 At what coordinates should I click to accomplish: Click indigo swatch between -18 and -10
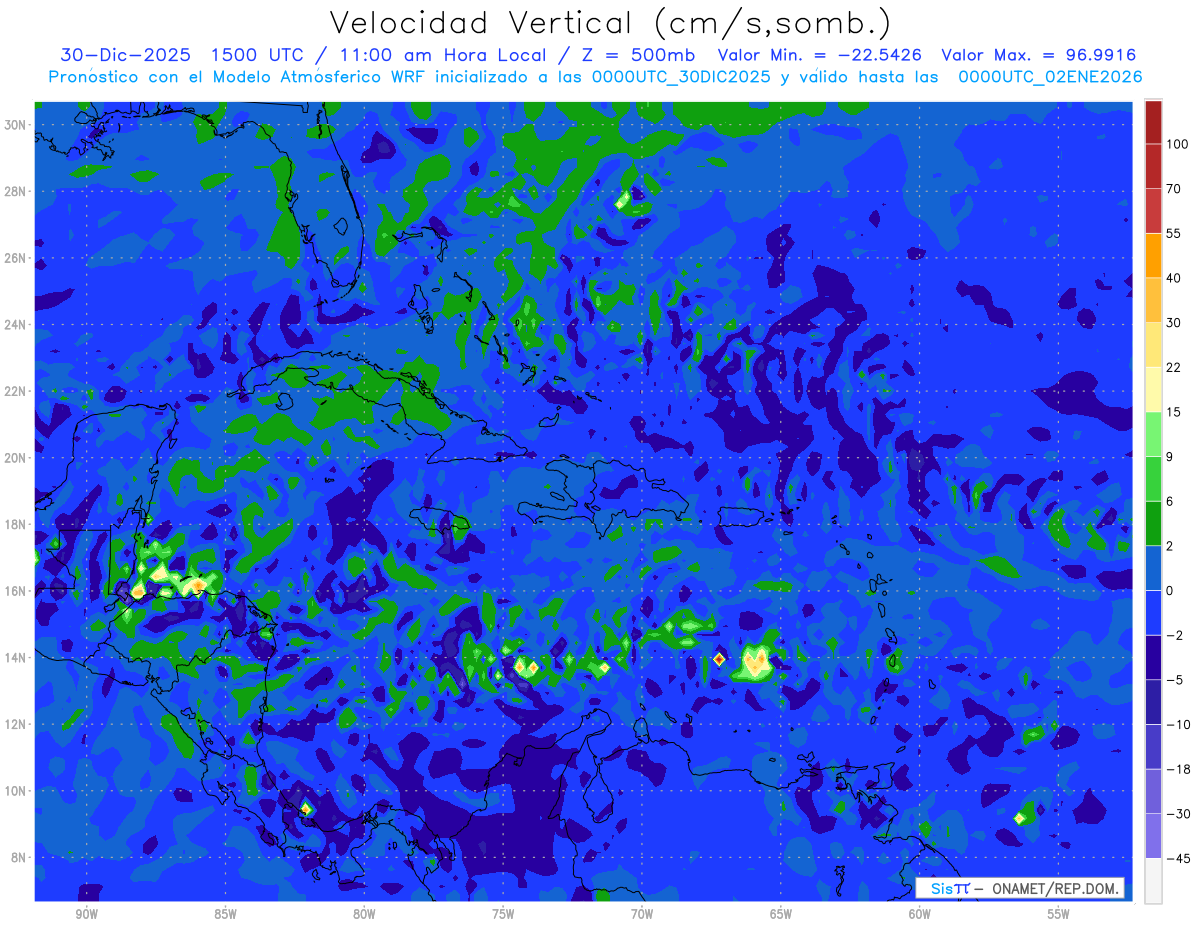(1153, 746)
